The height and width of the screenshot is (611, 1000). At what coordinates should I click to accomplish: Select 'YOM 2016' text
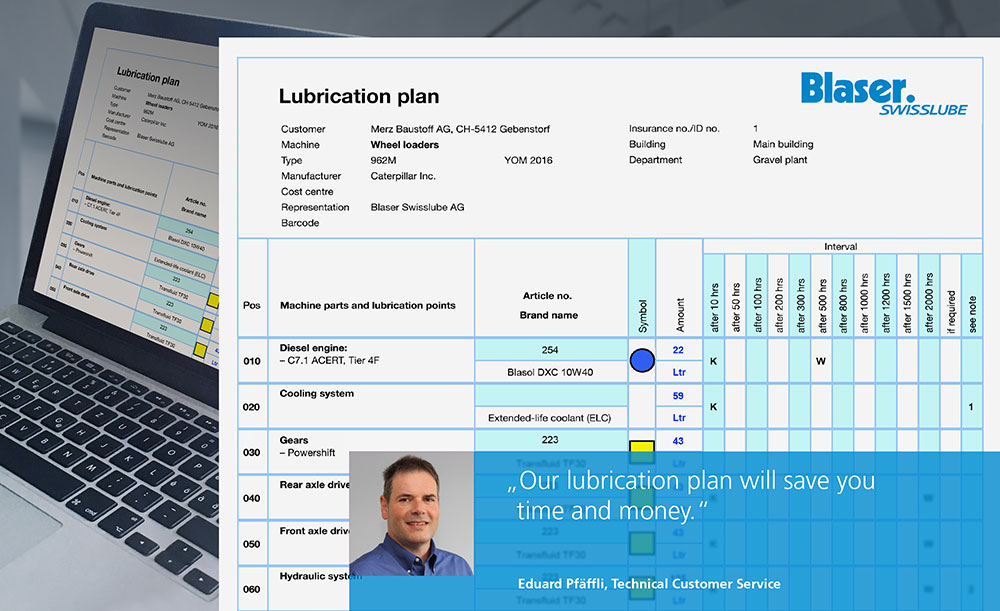528,160
